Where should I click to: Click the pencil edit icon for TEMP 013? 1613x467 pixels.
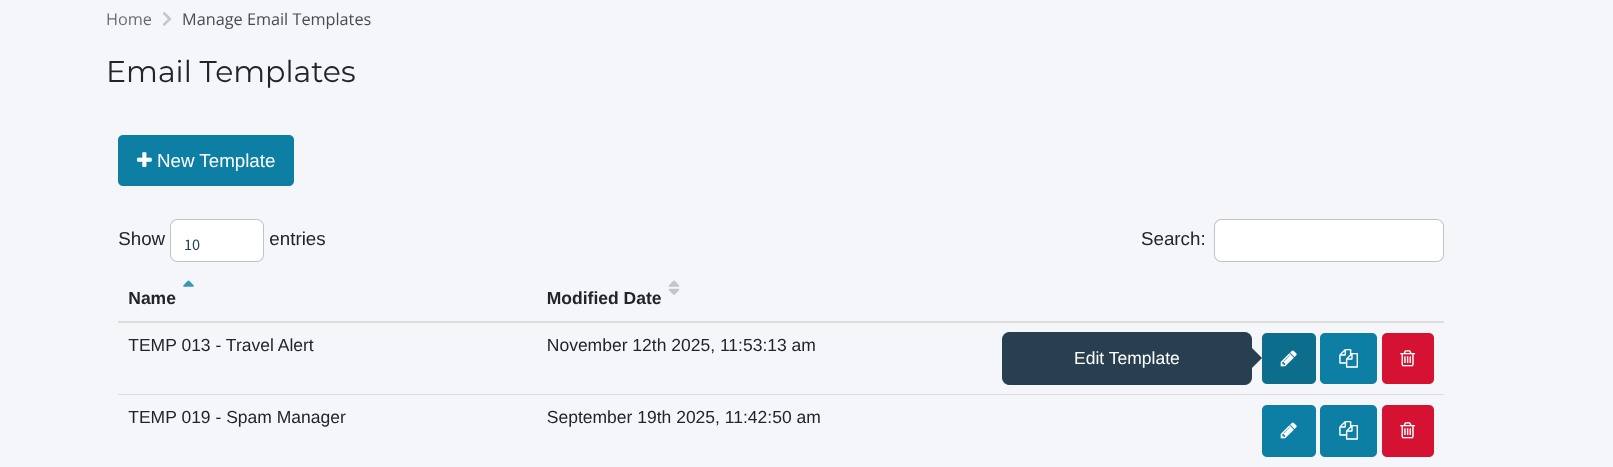coord(1288,358)
